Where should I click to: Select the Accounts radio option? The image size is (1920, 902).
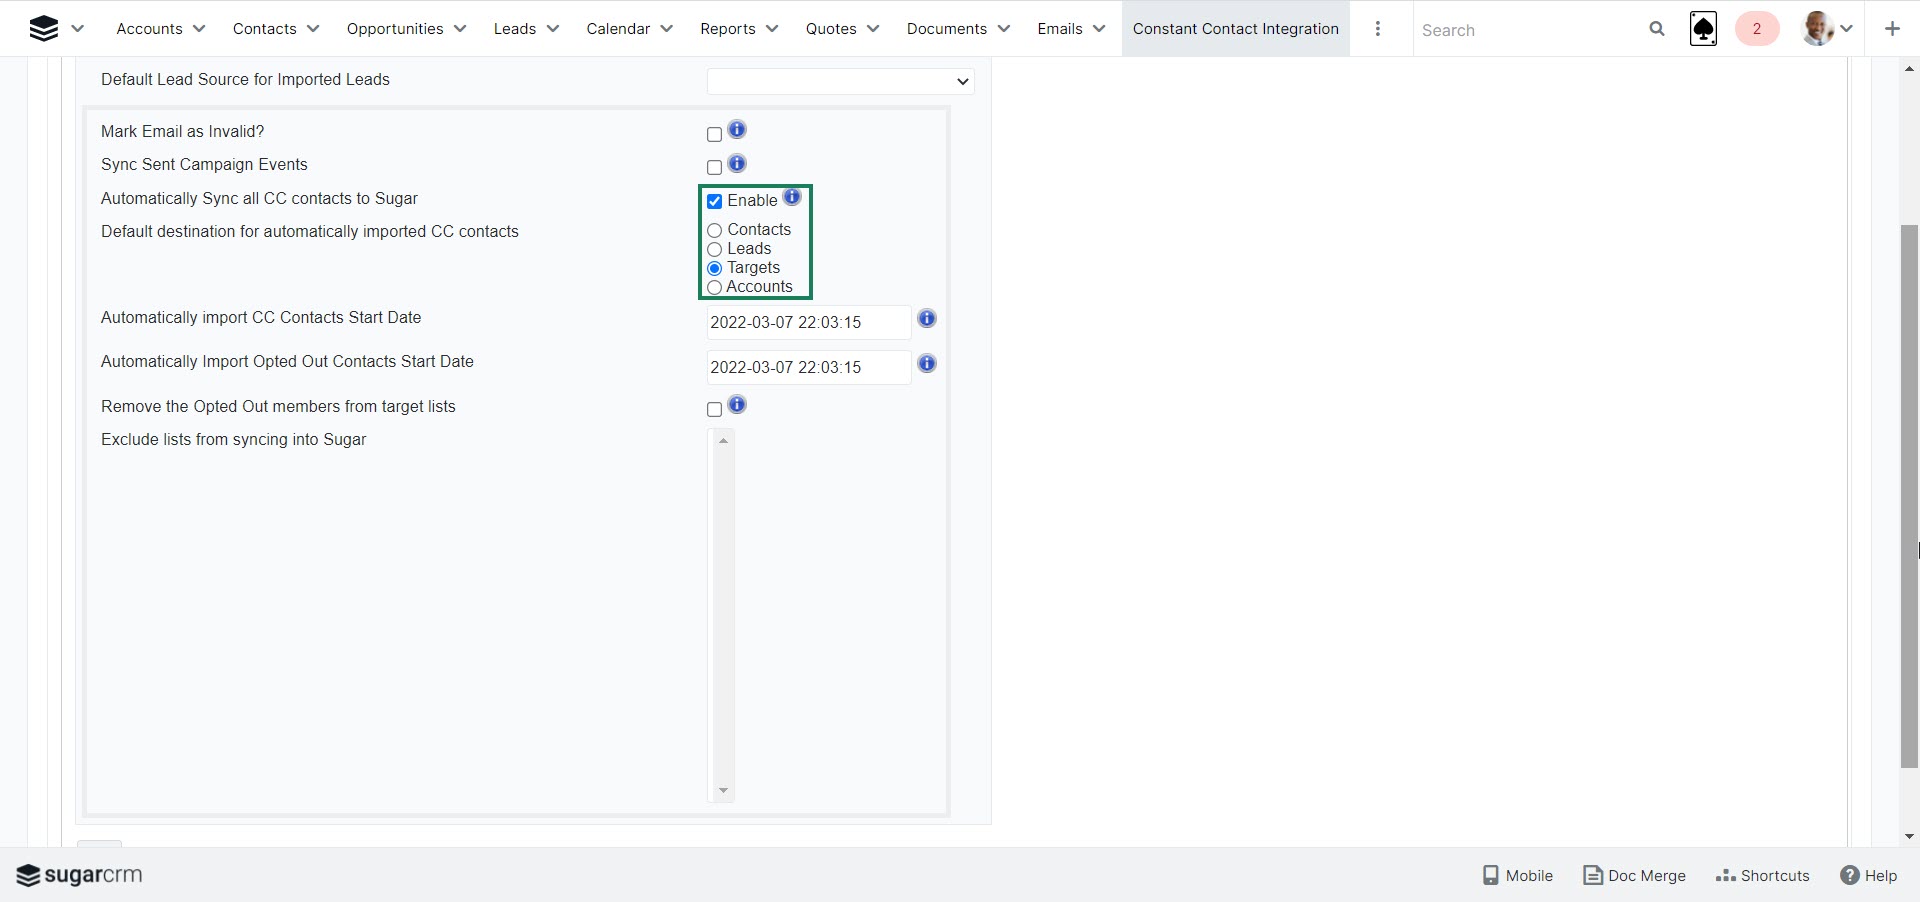coord(714,287)
